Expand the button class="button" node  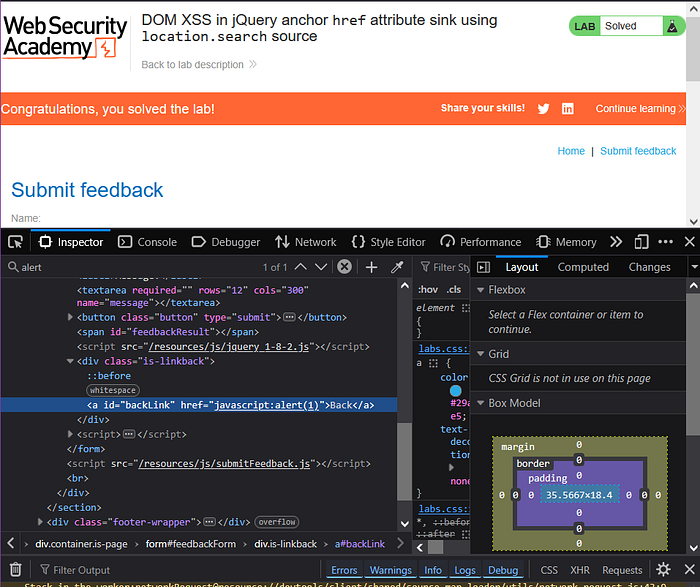click(x=70, y=317)
